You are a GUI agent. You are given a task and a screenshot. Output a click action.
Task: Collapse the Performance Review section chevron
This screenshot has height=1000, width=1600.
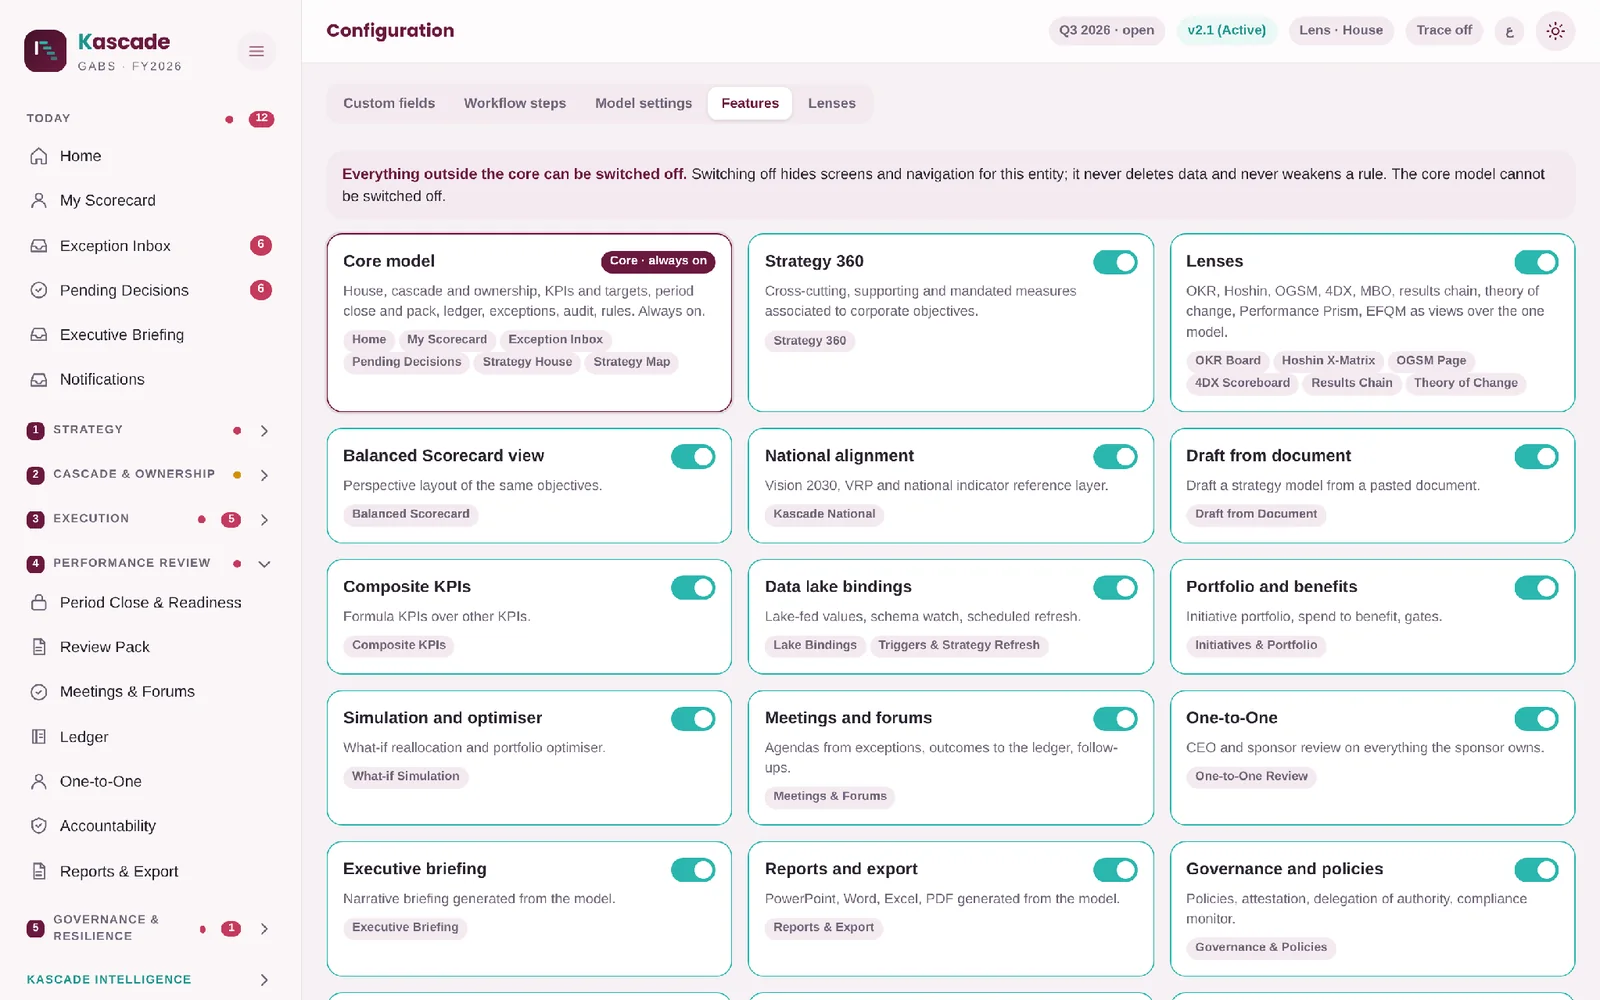pyautogui.click(x=264, y=564)
